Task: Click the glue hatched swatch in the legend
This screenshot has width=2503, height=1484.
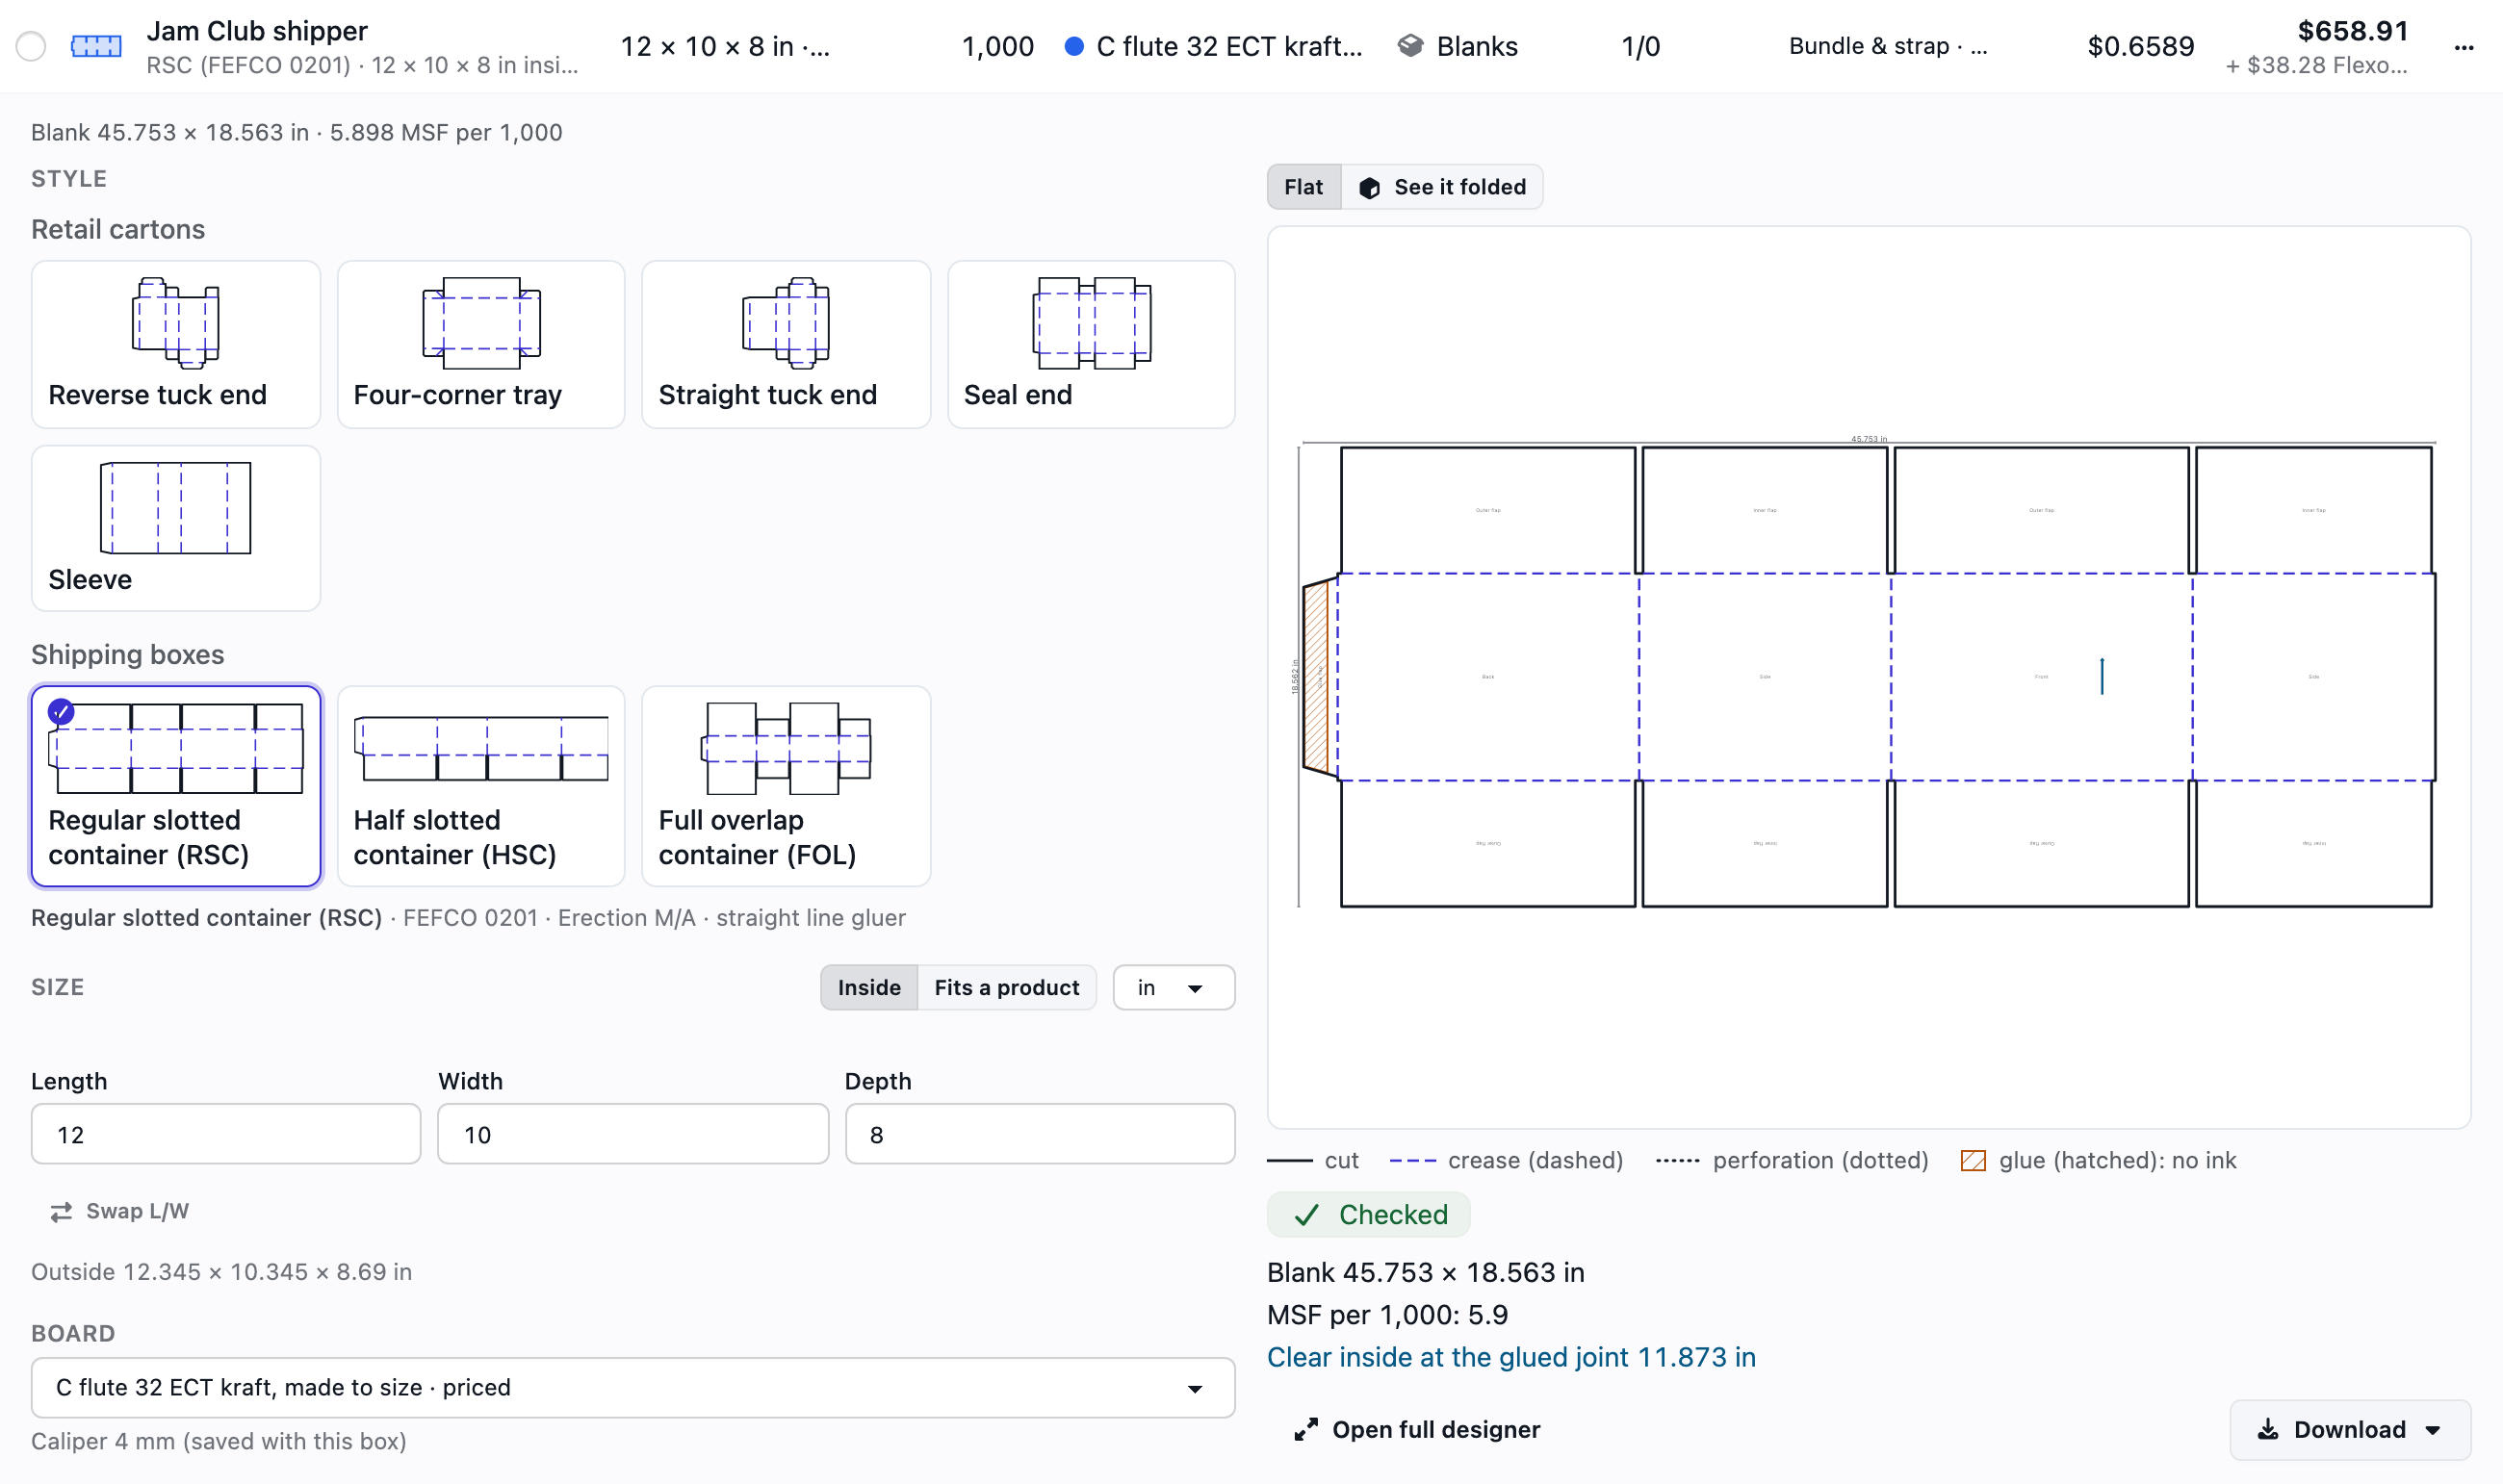Action: click(x=1973, y=1160)
